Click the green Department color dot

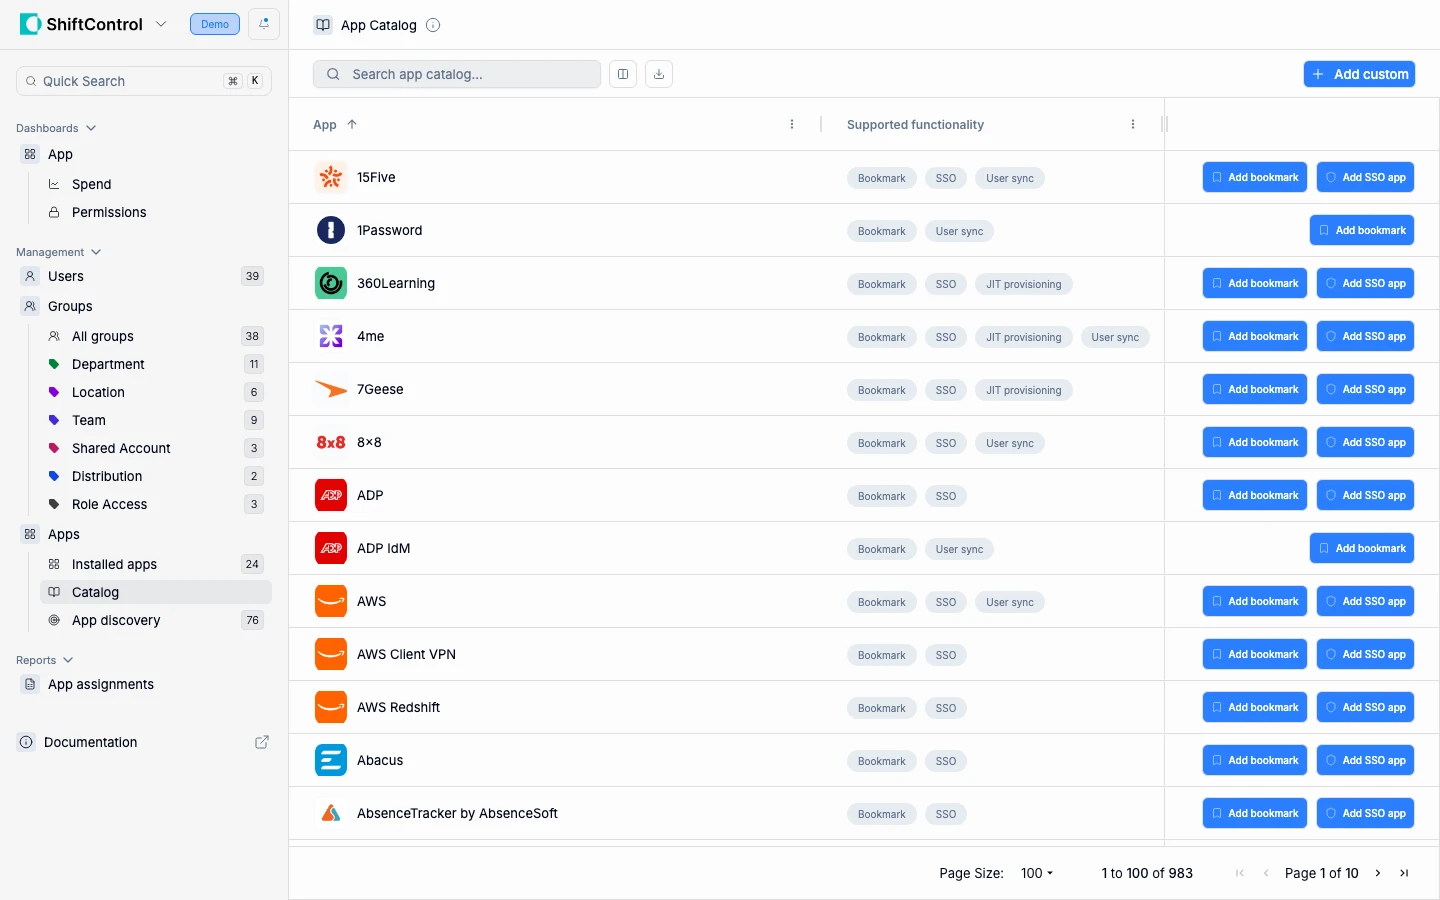coord(54,364)
